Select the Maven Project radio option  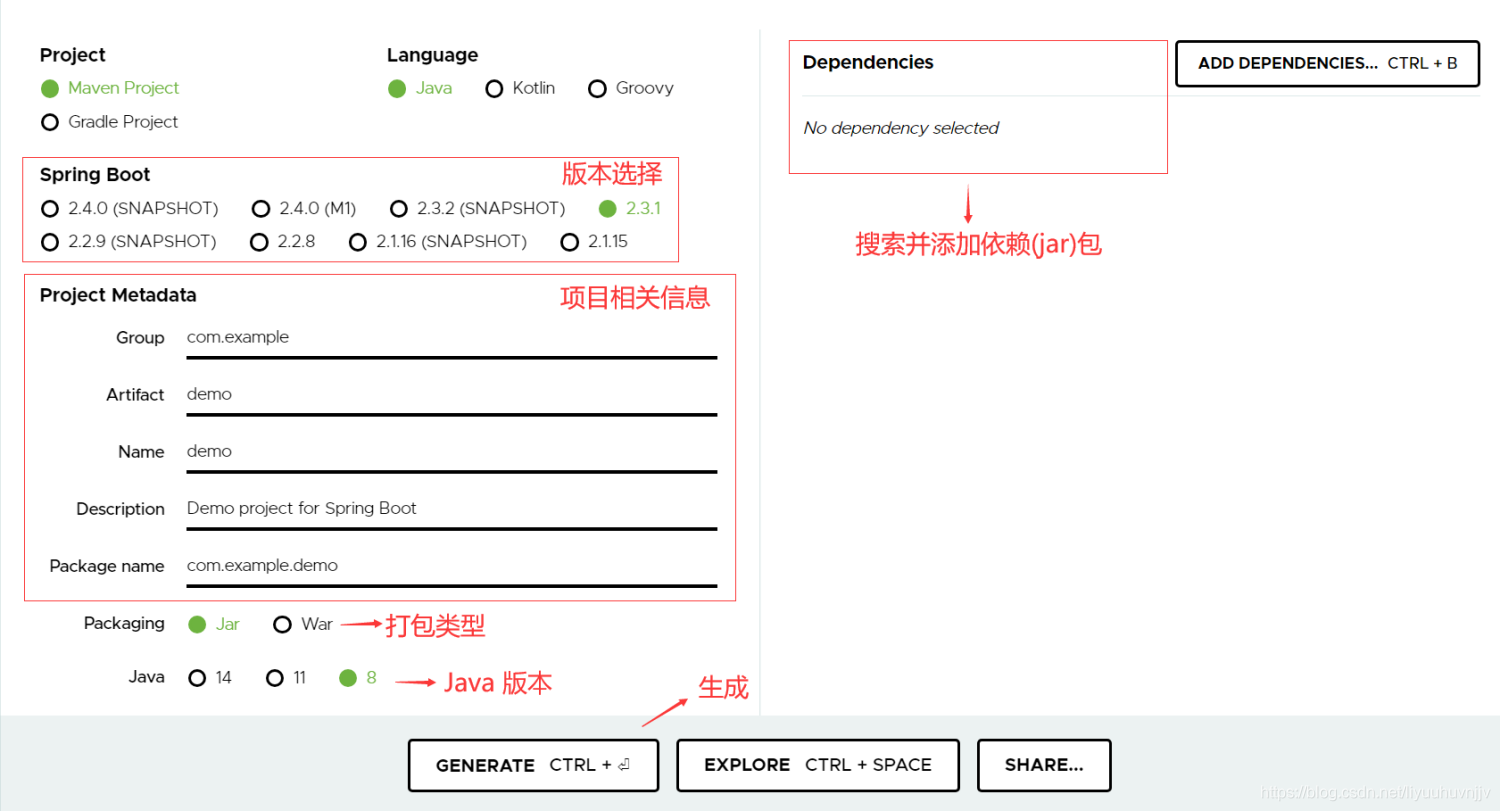pos(110,88)
